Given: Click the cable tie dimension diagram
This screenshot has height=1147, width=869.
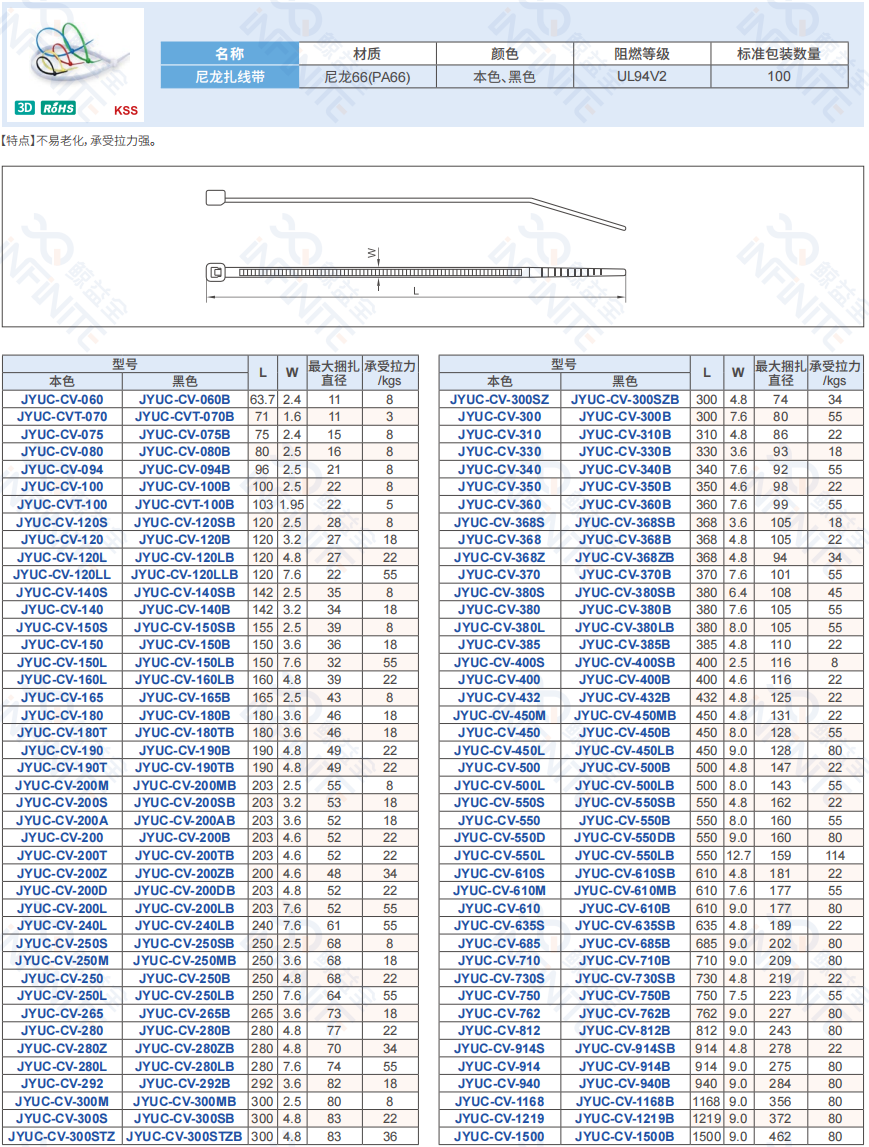Looking at the screenshot, I should click(417, 246).
